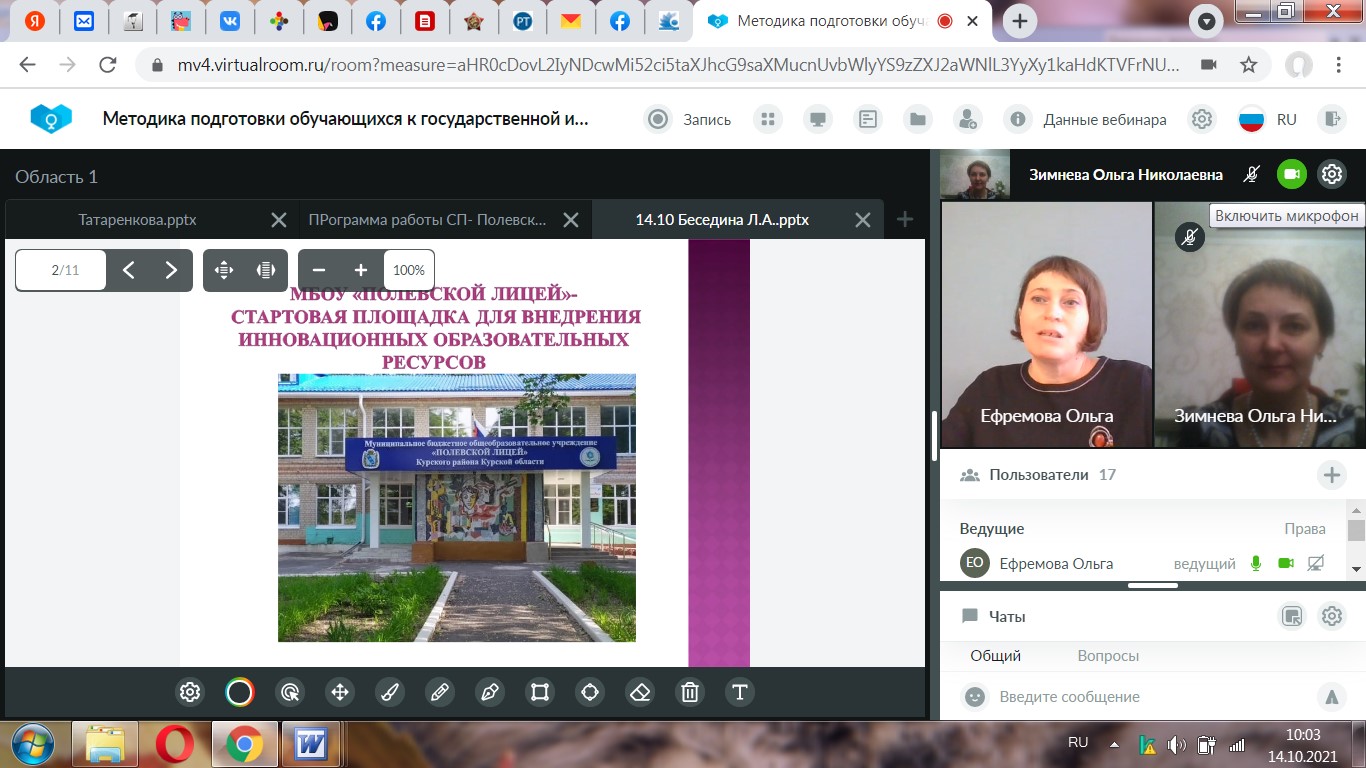
Task: Open the layout grid icon in header
Action: point(768,119)
